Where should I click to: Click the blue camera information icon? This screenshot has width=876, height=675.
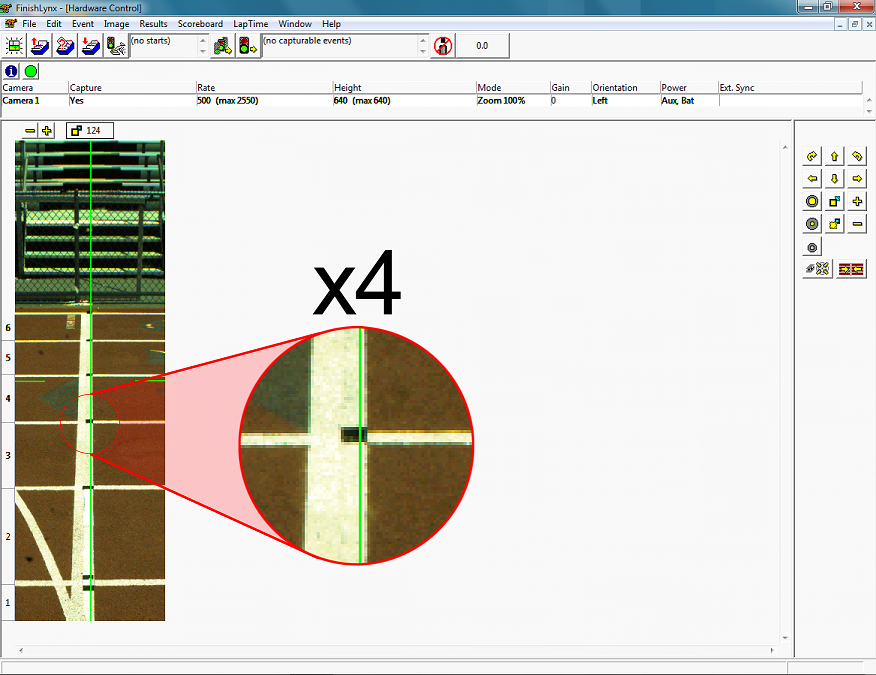click(x=11, y=71)
